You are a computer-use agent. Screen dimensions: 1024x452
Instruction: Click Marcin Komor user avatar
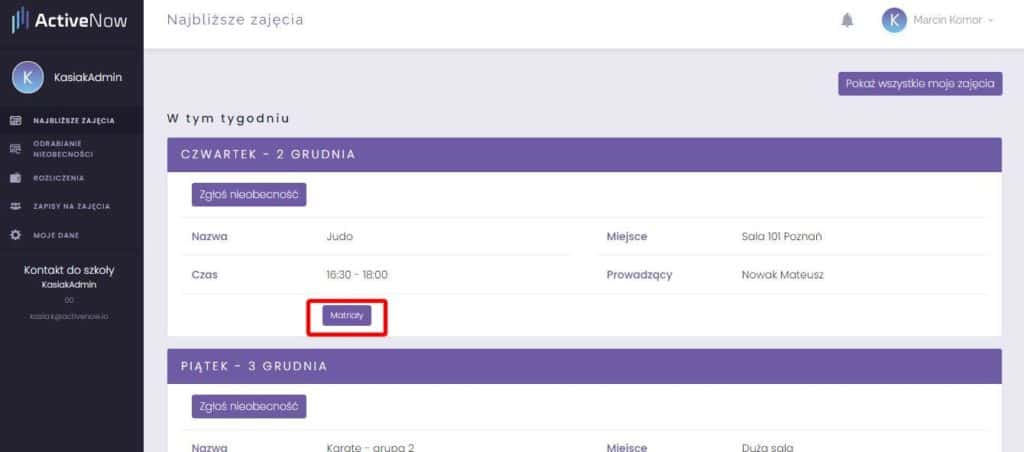point(894,20)
